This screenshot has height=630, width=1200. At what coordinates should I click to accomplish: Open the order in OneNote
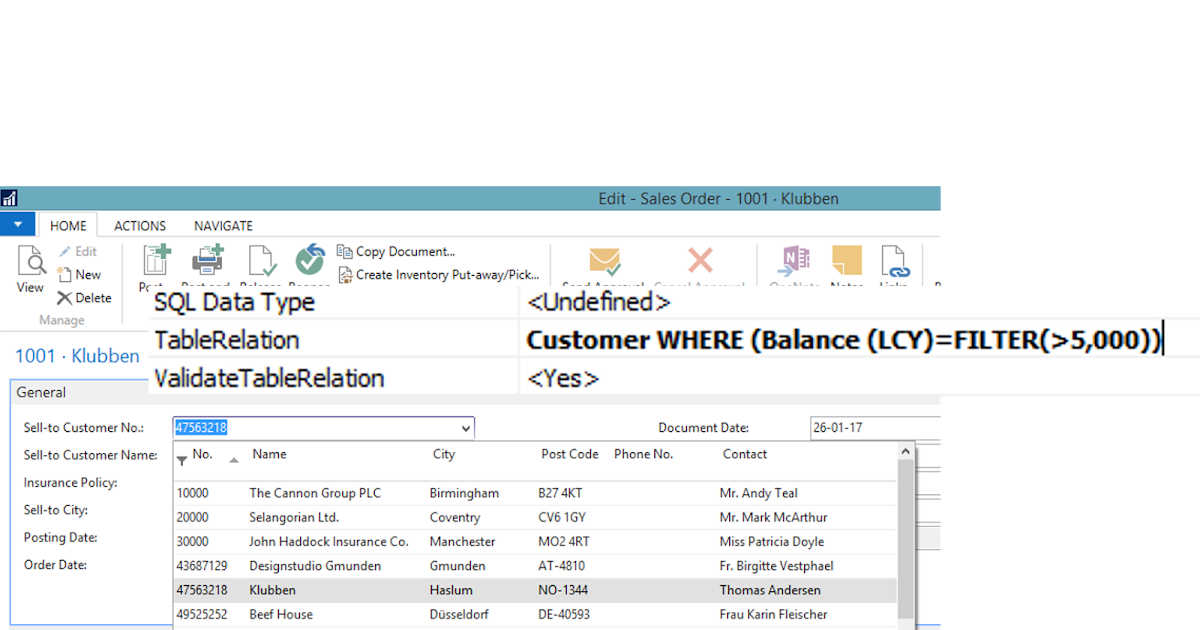[793, 263]
